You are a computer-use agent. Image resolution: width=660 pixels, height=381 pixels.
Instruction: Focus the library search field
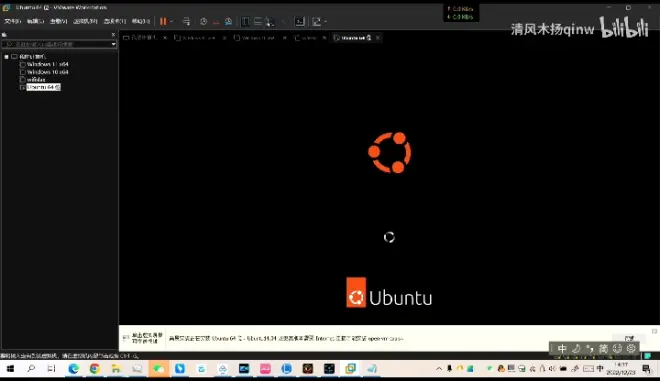point(56,44)
